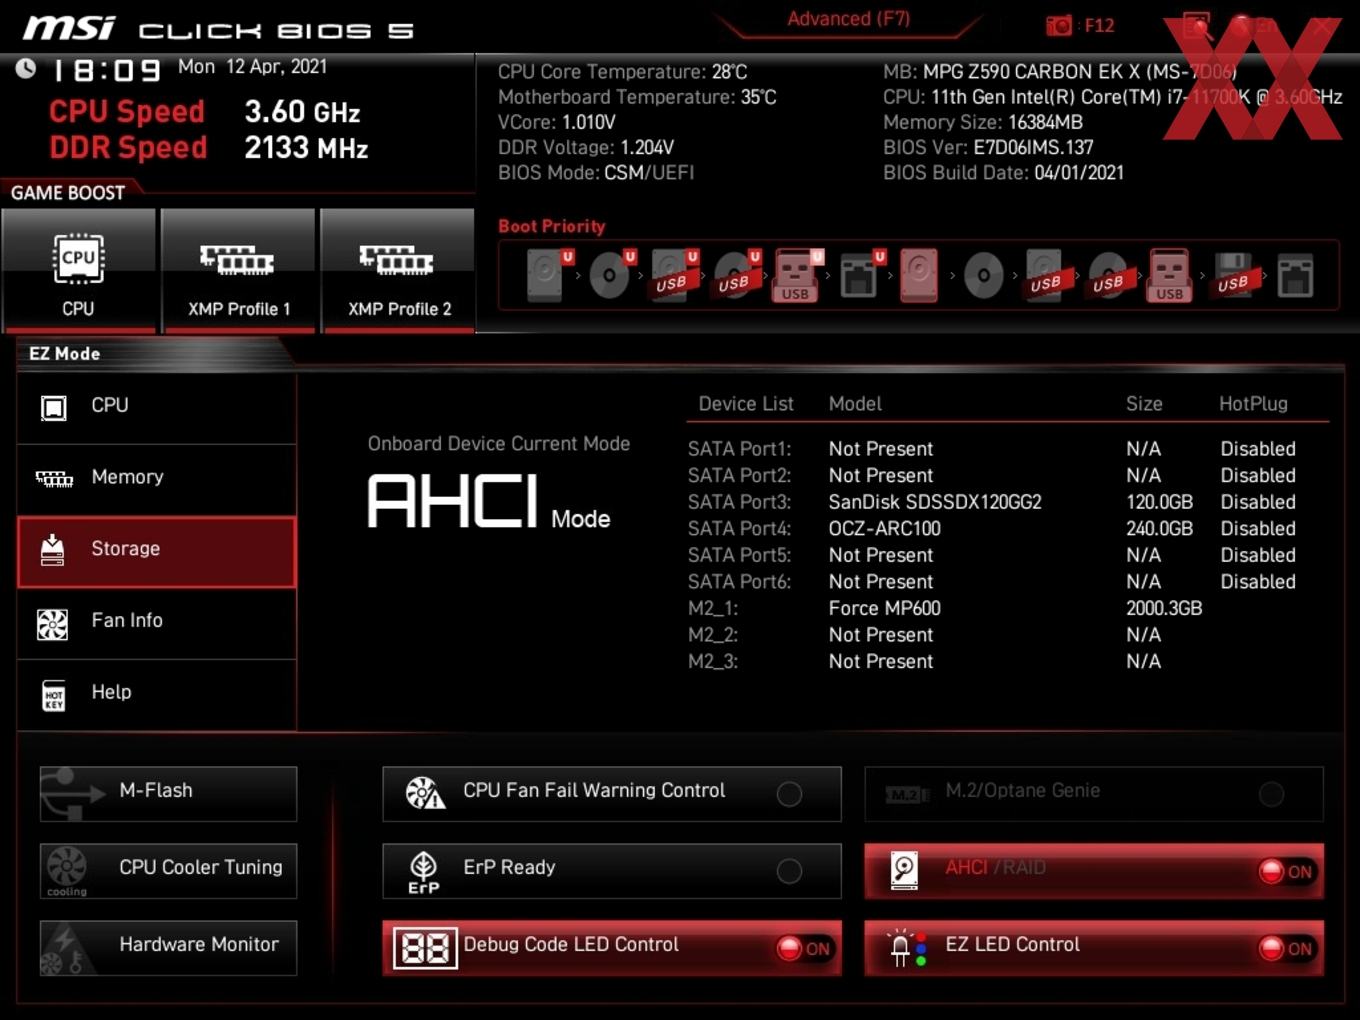Open the Memory section
This screenshot has width=1360, height=1020.
157,479
